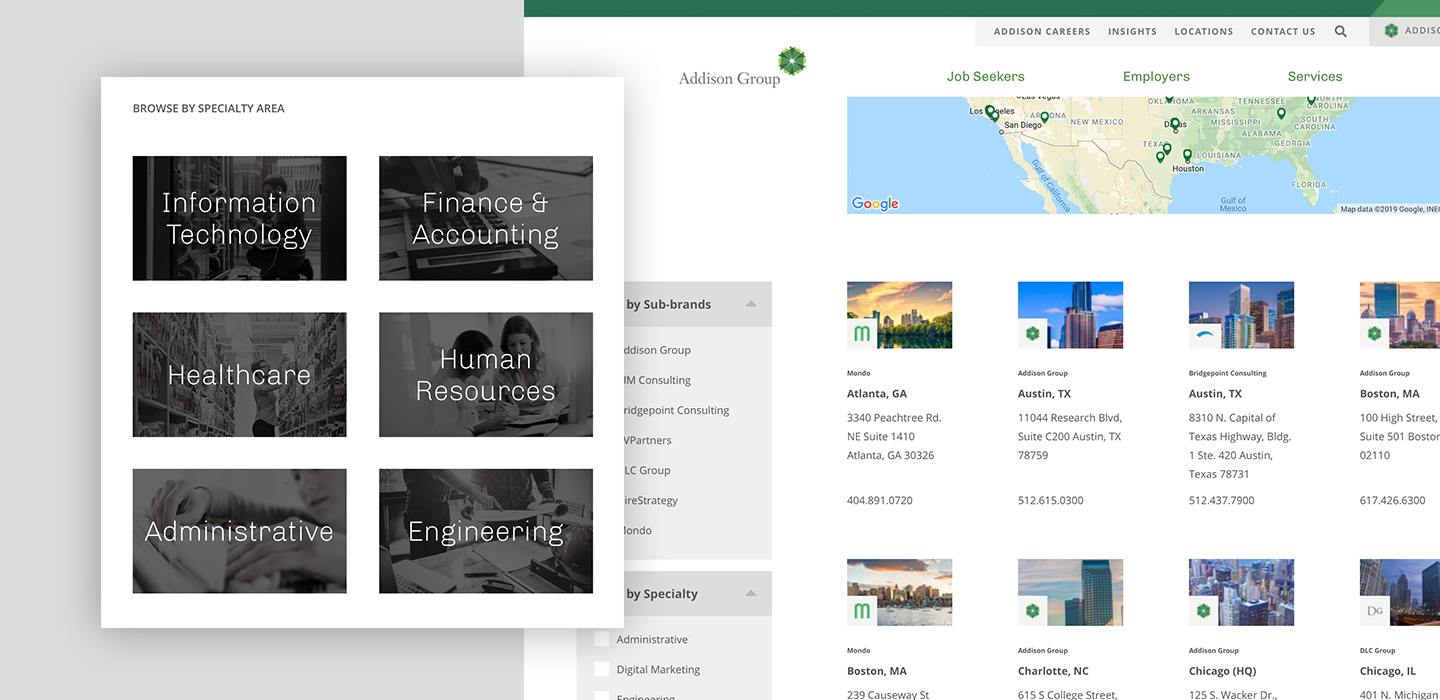Select the Addison Group sub-brand filter
Screen dimensions: 1440x700
(657, 350)
